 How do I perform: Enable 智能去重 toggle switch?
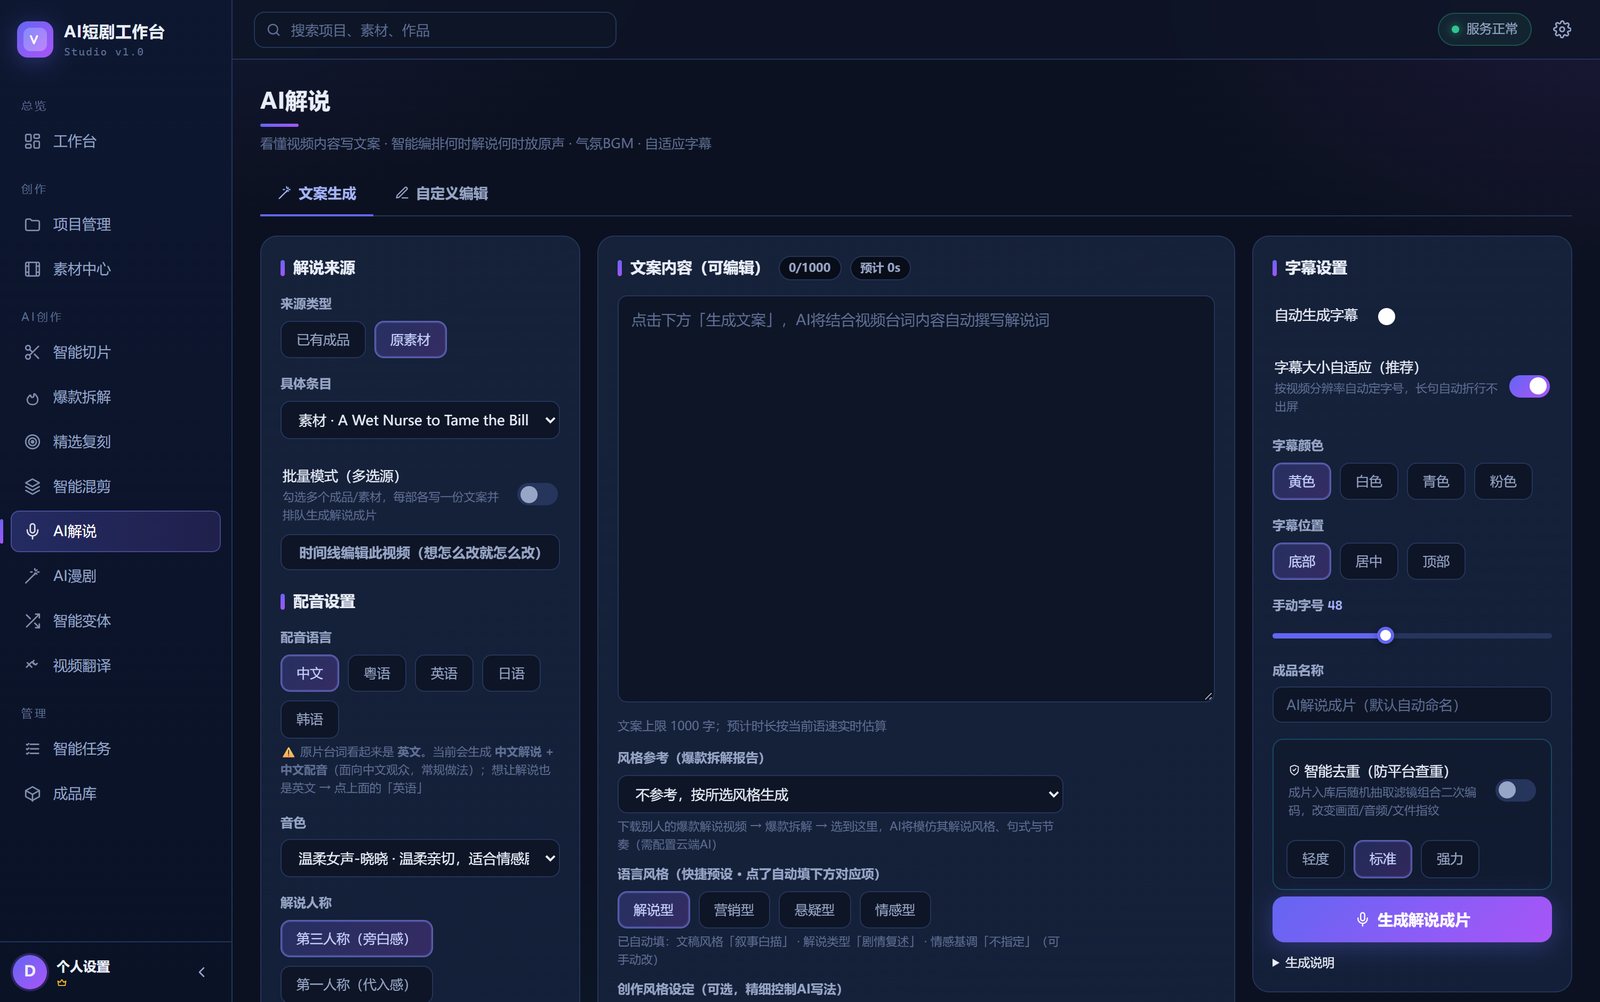tap(1515, 790)
